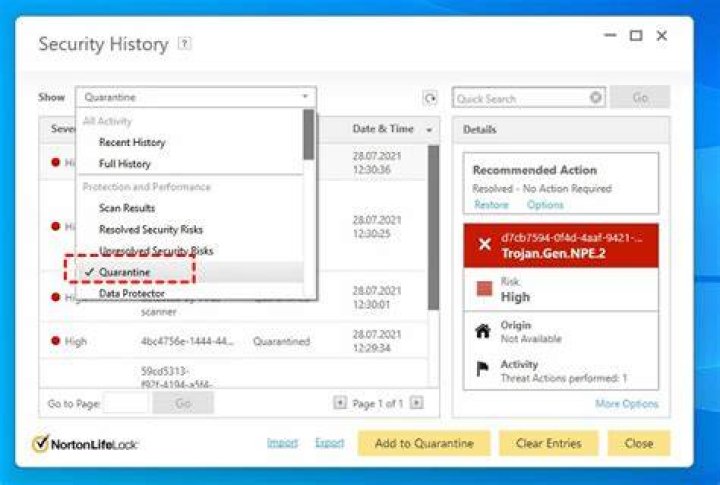Viewport: 720px width, 485px height.
Task: Open the More Options link
Action: click(x=627, y=404)
